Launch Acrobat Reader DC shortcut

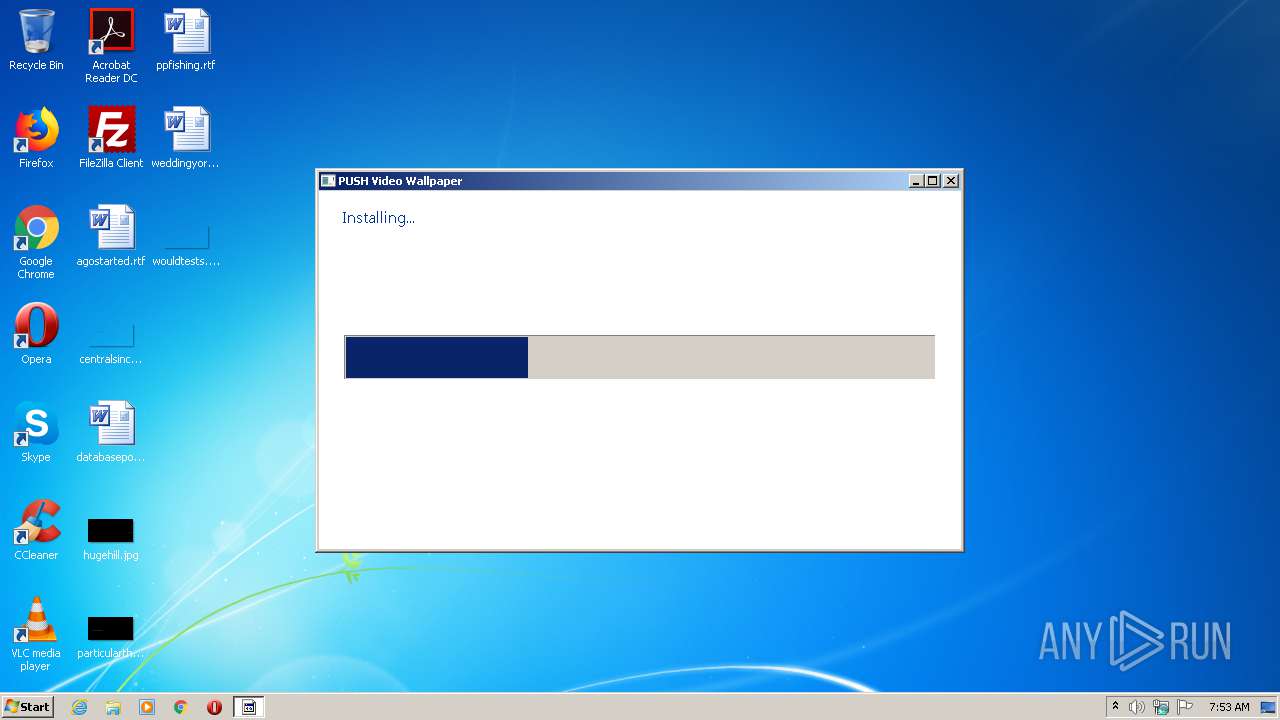111,46
